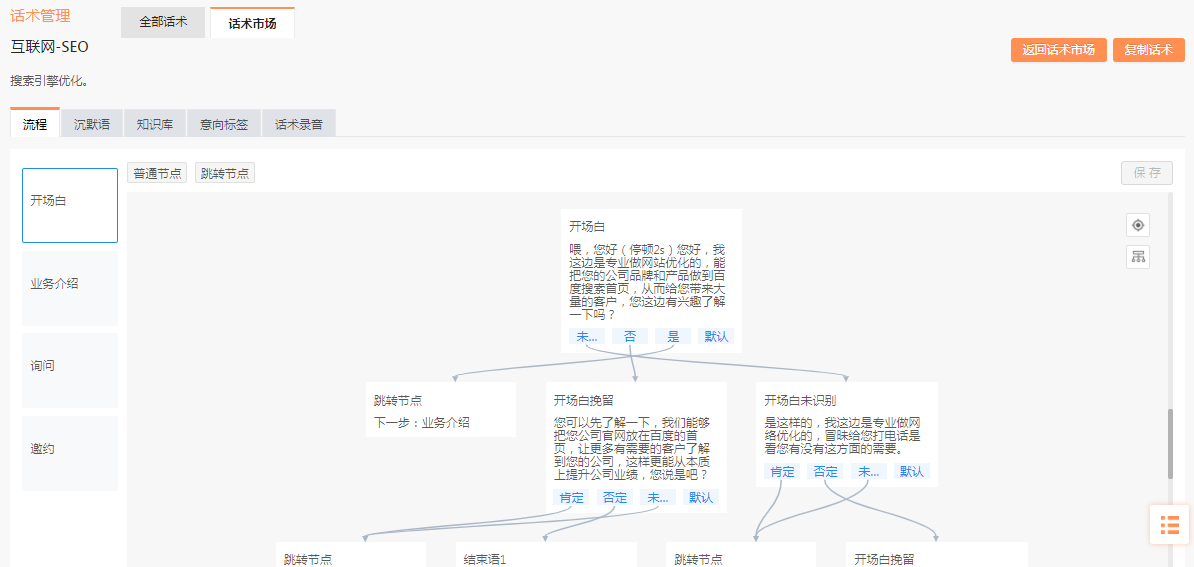The width and height of the screenshot is (1194, 567).
Task: Click the 默认 branch in 开场白 node
Action: pos(716,336)
